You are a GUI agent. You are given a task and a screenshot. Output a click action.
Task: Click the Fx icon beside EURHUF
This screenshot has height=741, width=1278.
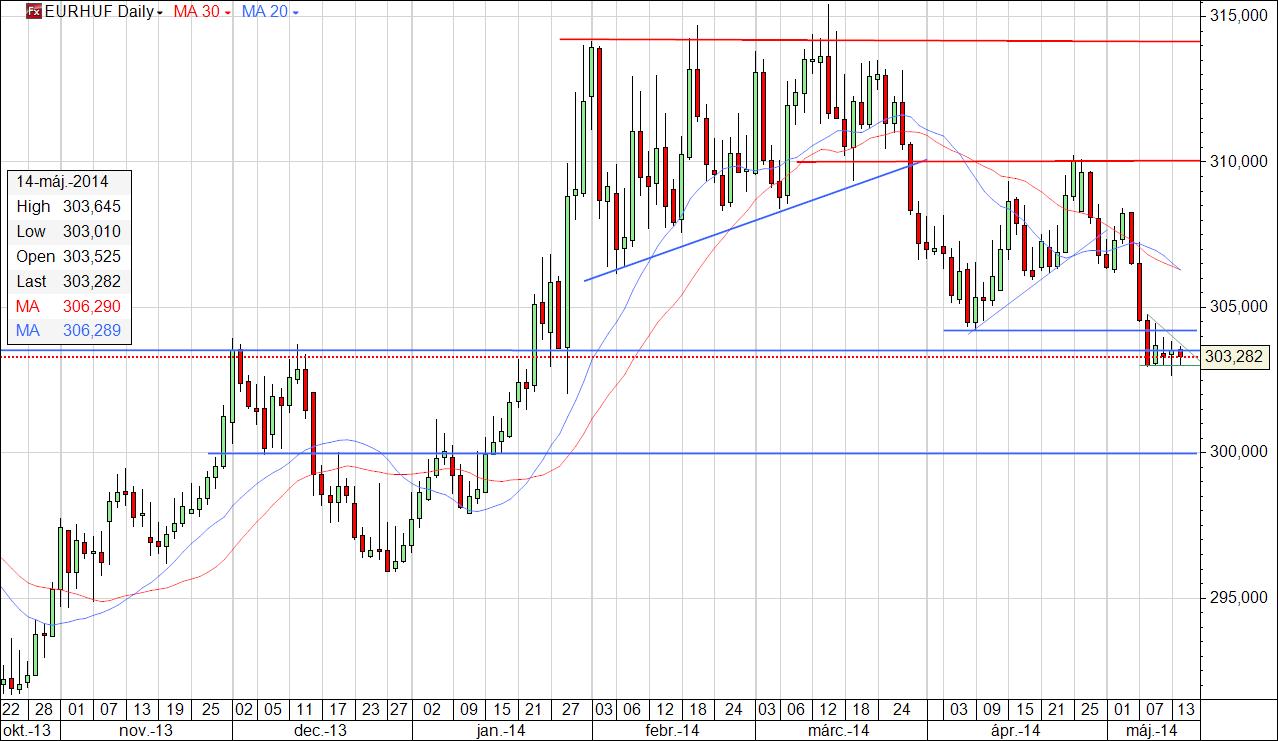(x=33, y=12)
